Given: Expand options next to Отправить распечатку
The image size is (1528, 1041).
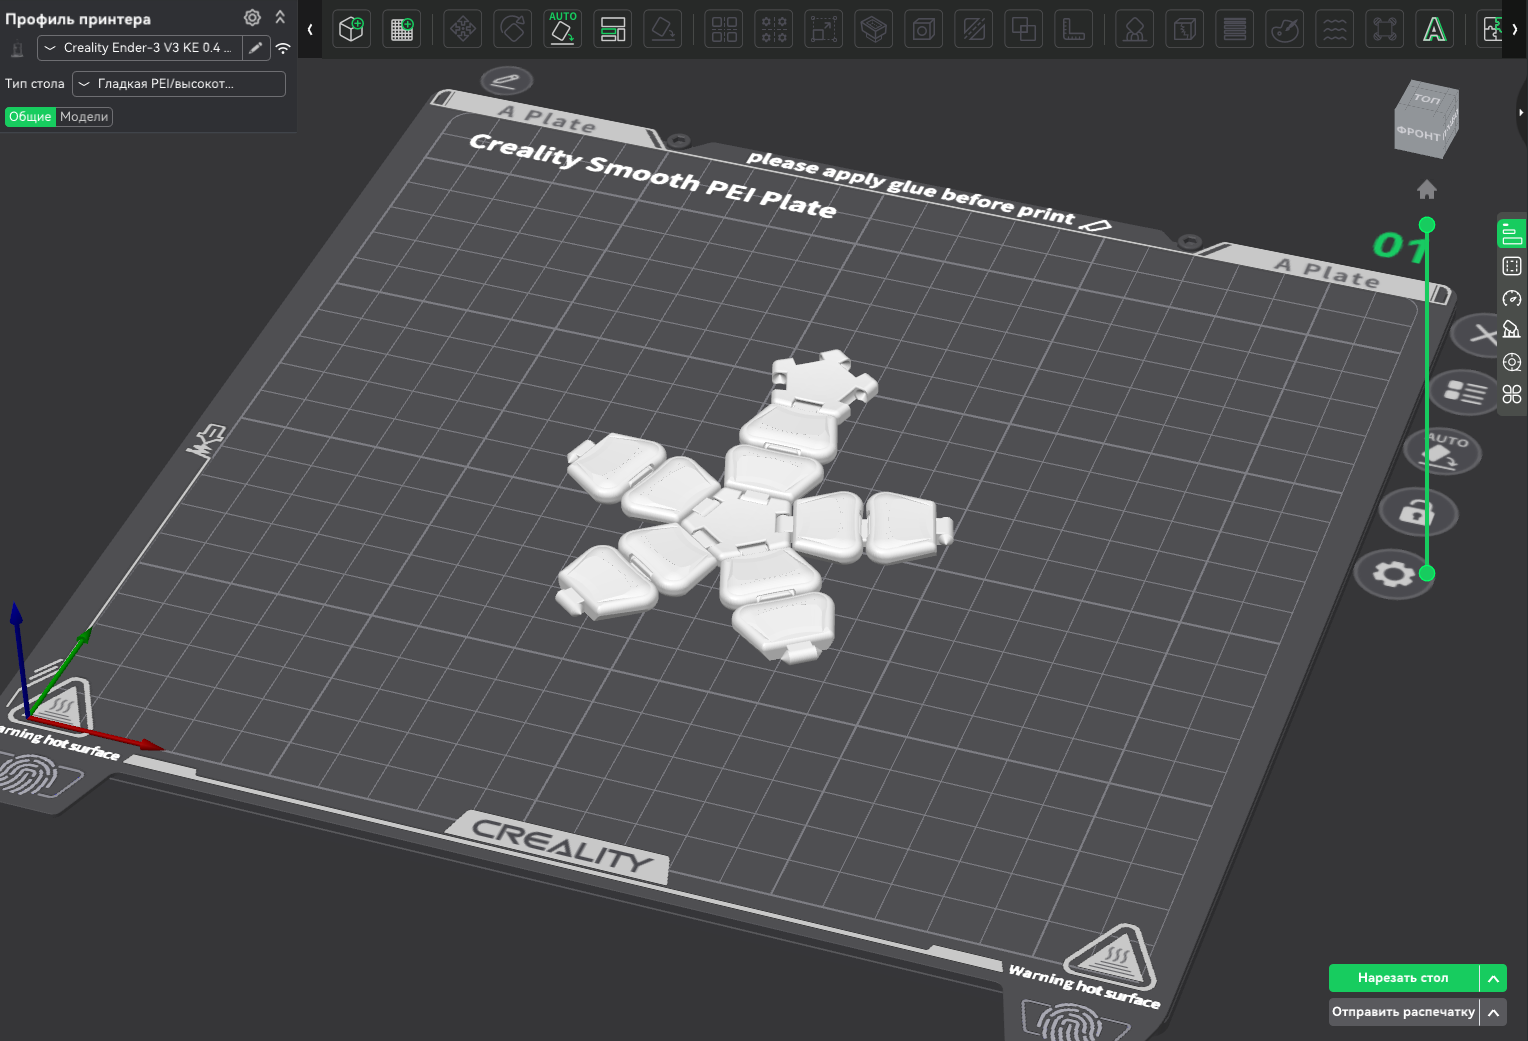Looking at the screenshot, I should pyautogui.click(x=1493, y=1012).
